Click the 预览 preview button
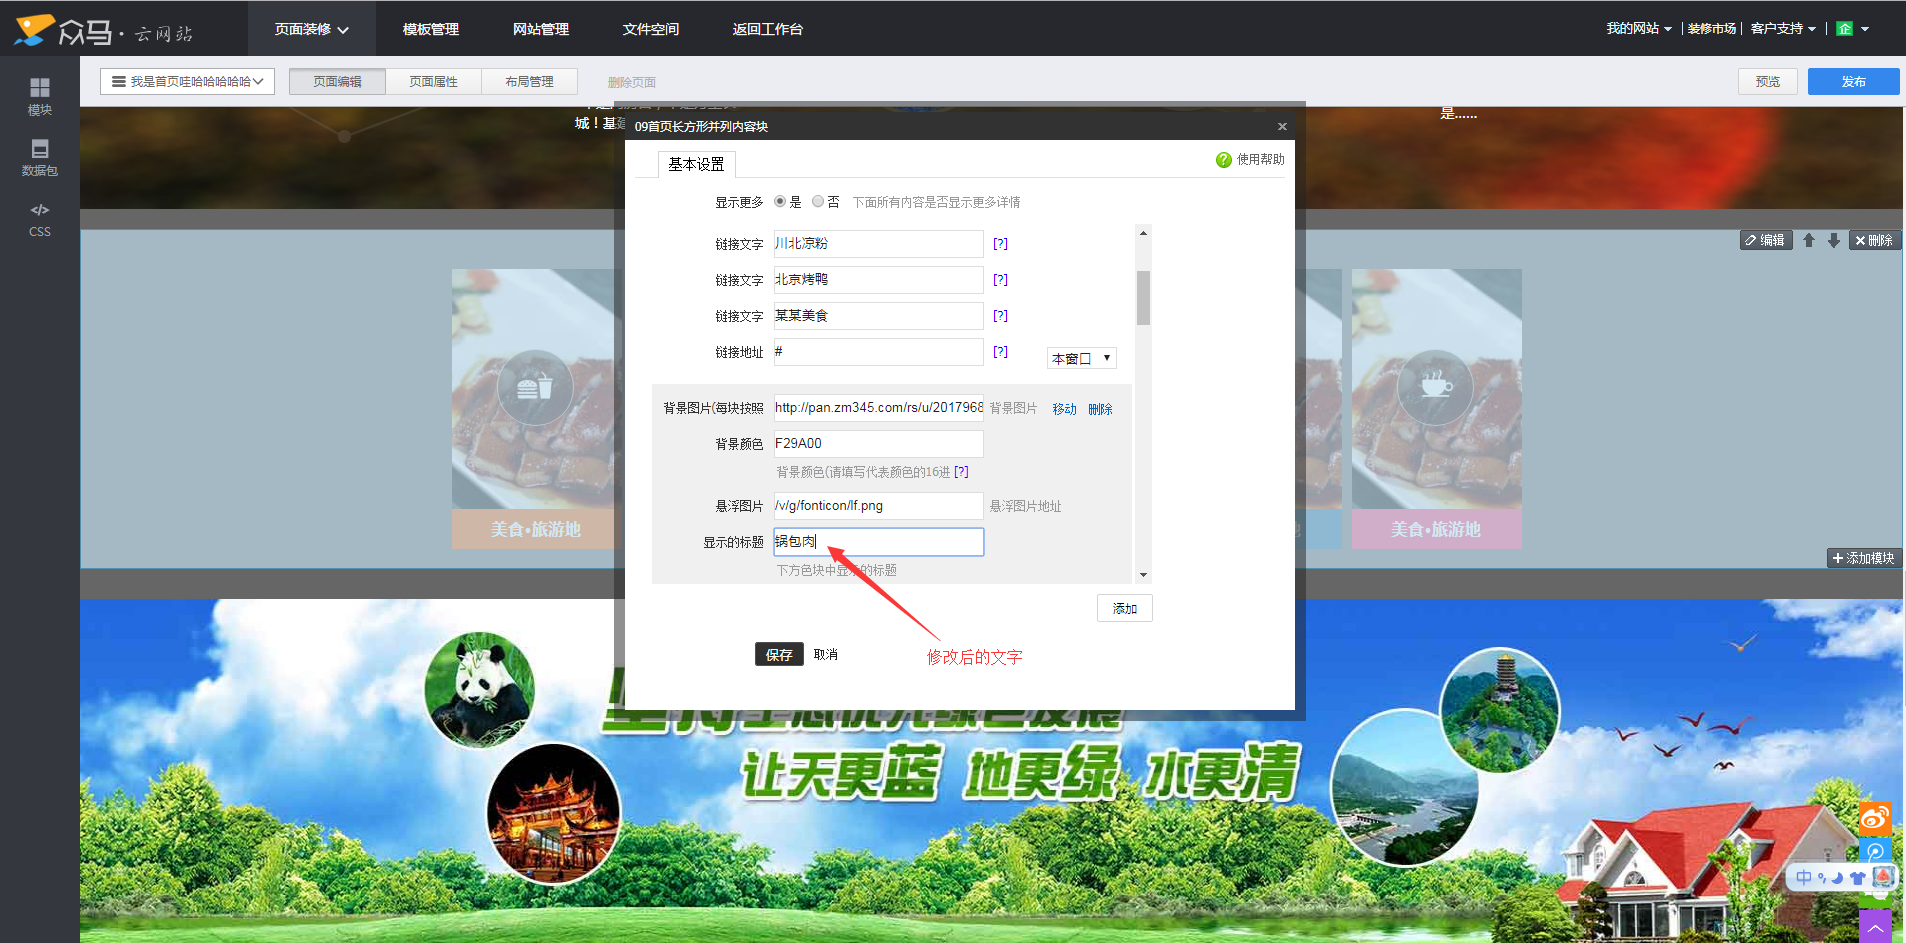1906x943 pixels. [x=1768, y=81]
